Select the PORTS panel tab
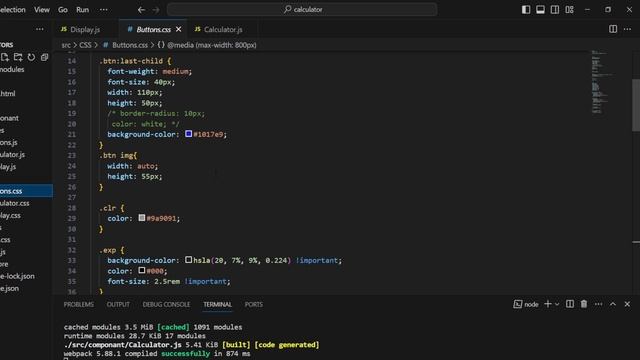 253,304
